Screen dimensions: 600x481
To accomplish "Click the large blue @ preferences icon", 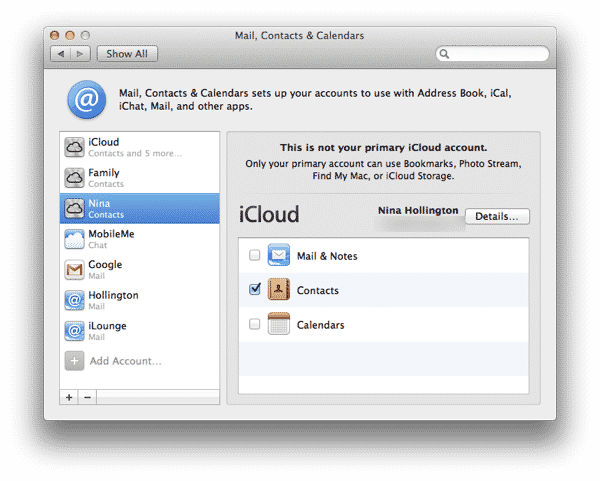I will point(87,99).
